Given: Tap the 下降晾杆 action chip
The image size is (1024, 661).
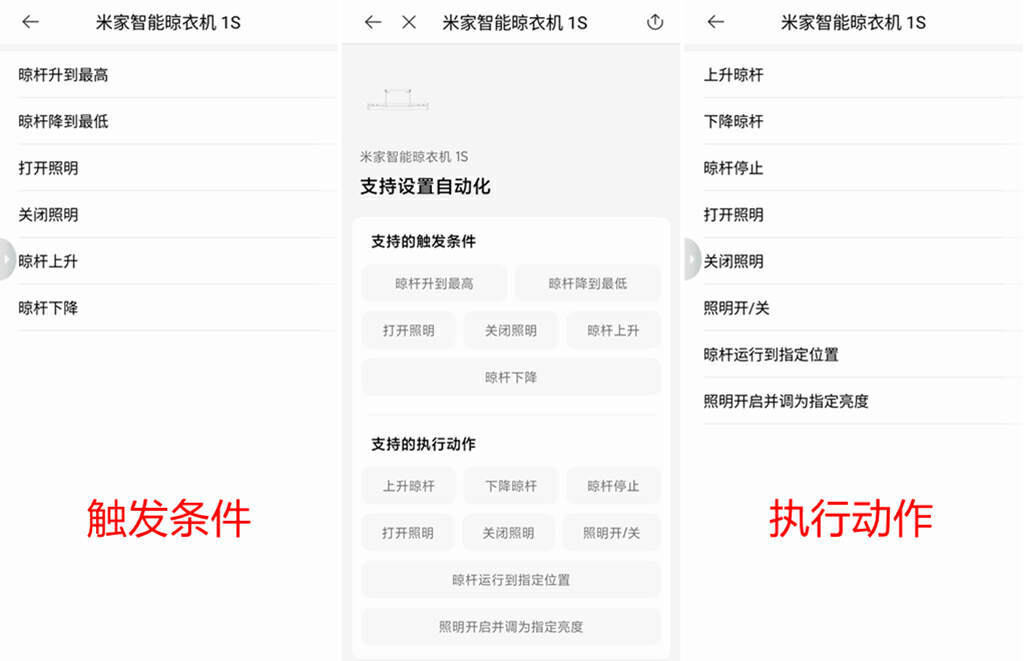Looking at the screenshot, I should click(x=511, y=486).
